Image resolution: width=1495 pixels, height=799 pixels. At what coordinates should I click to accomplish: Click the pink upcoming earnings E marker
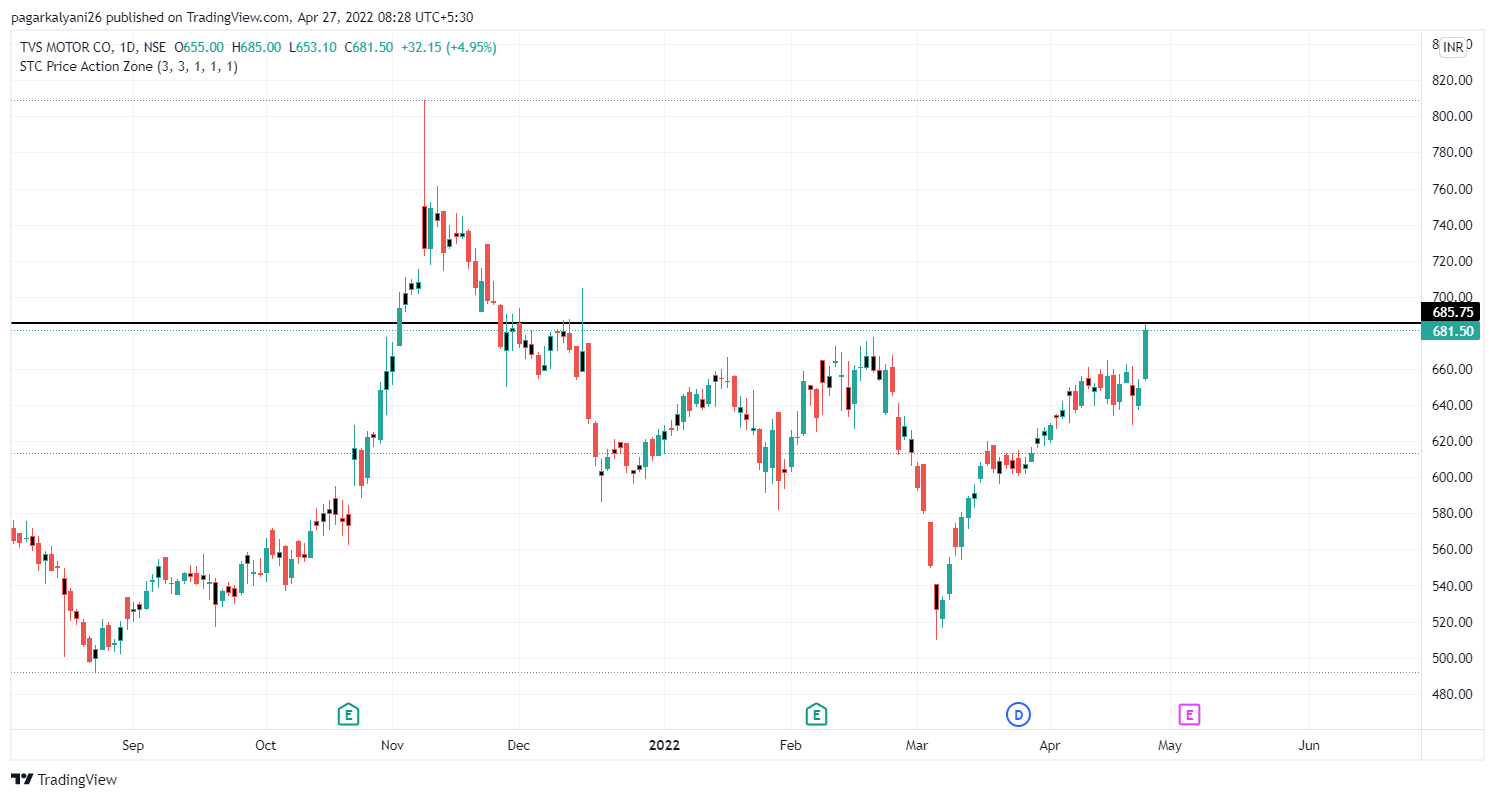click(1189, 714)
